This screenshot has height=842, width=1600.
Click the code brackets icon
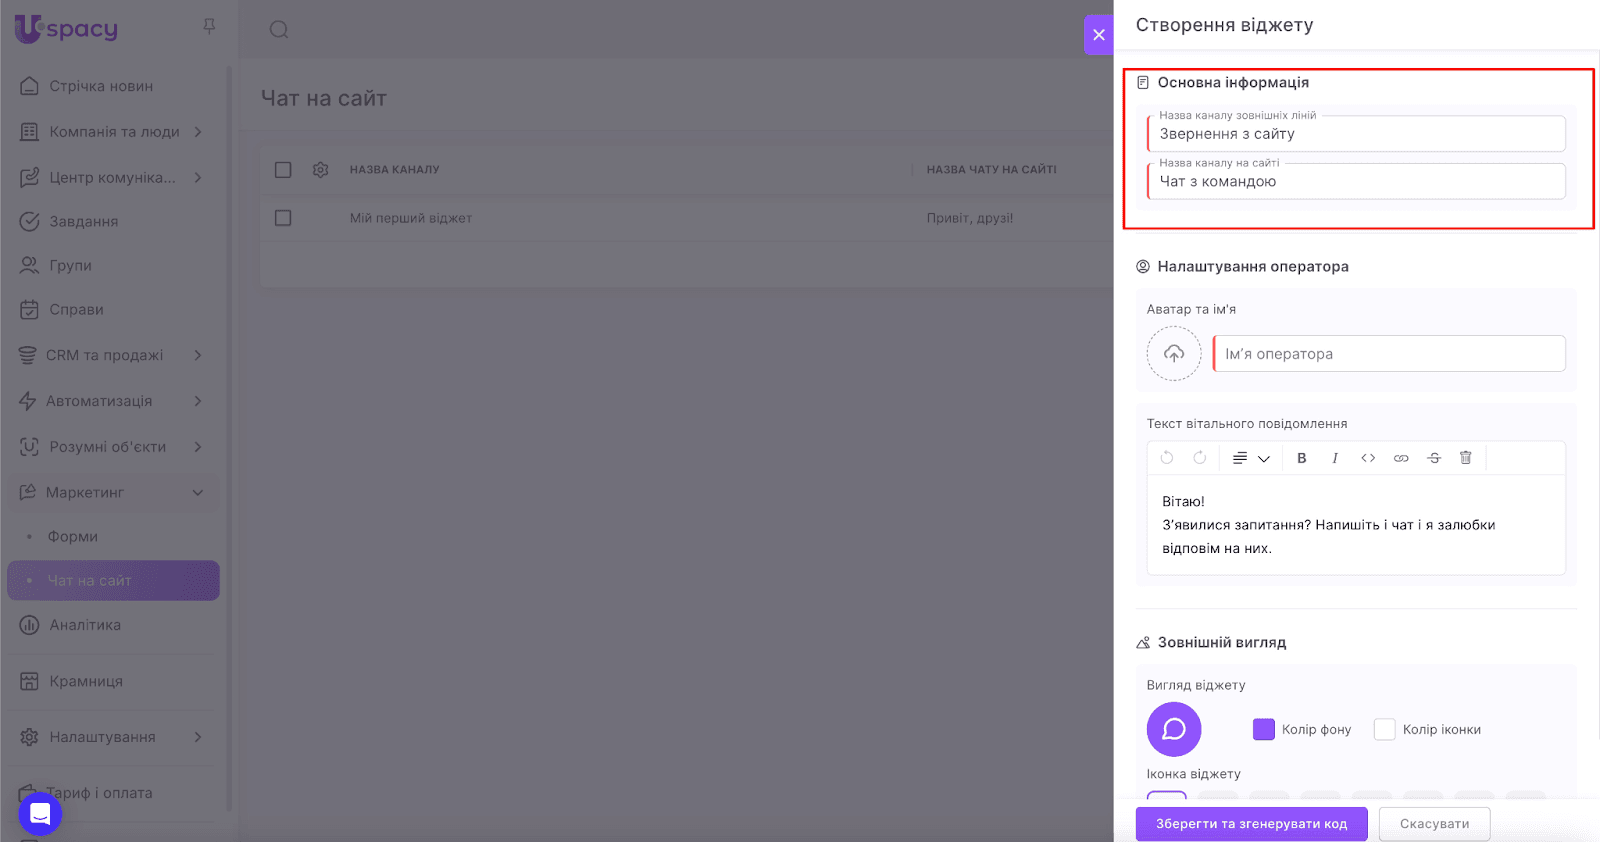1368,458
